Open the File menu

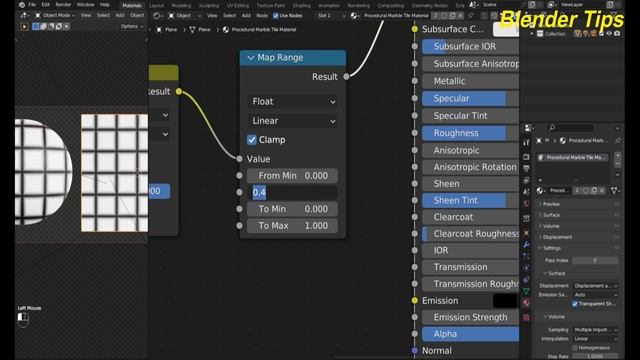click(x=32, y=5)
